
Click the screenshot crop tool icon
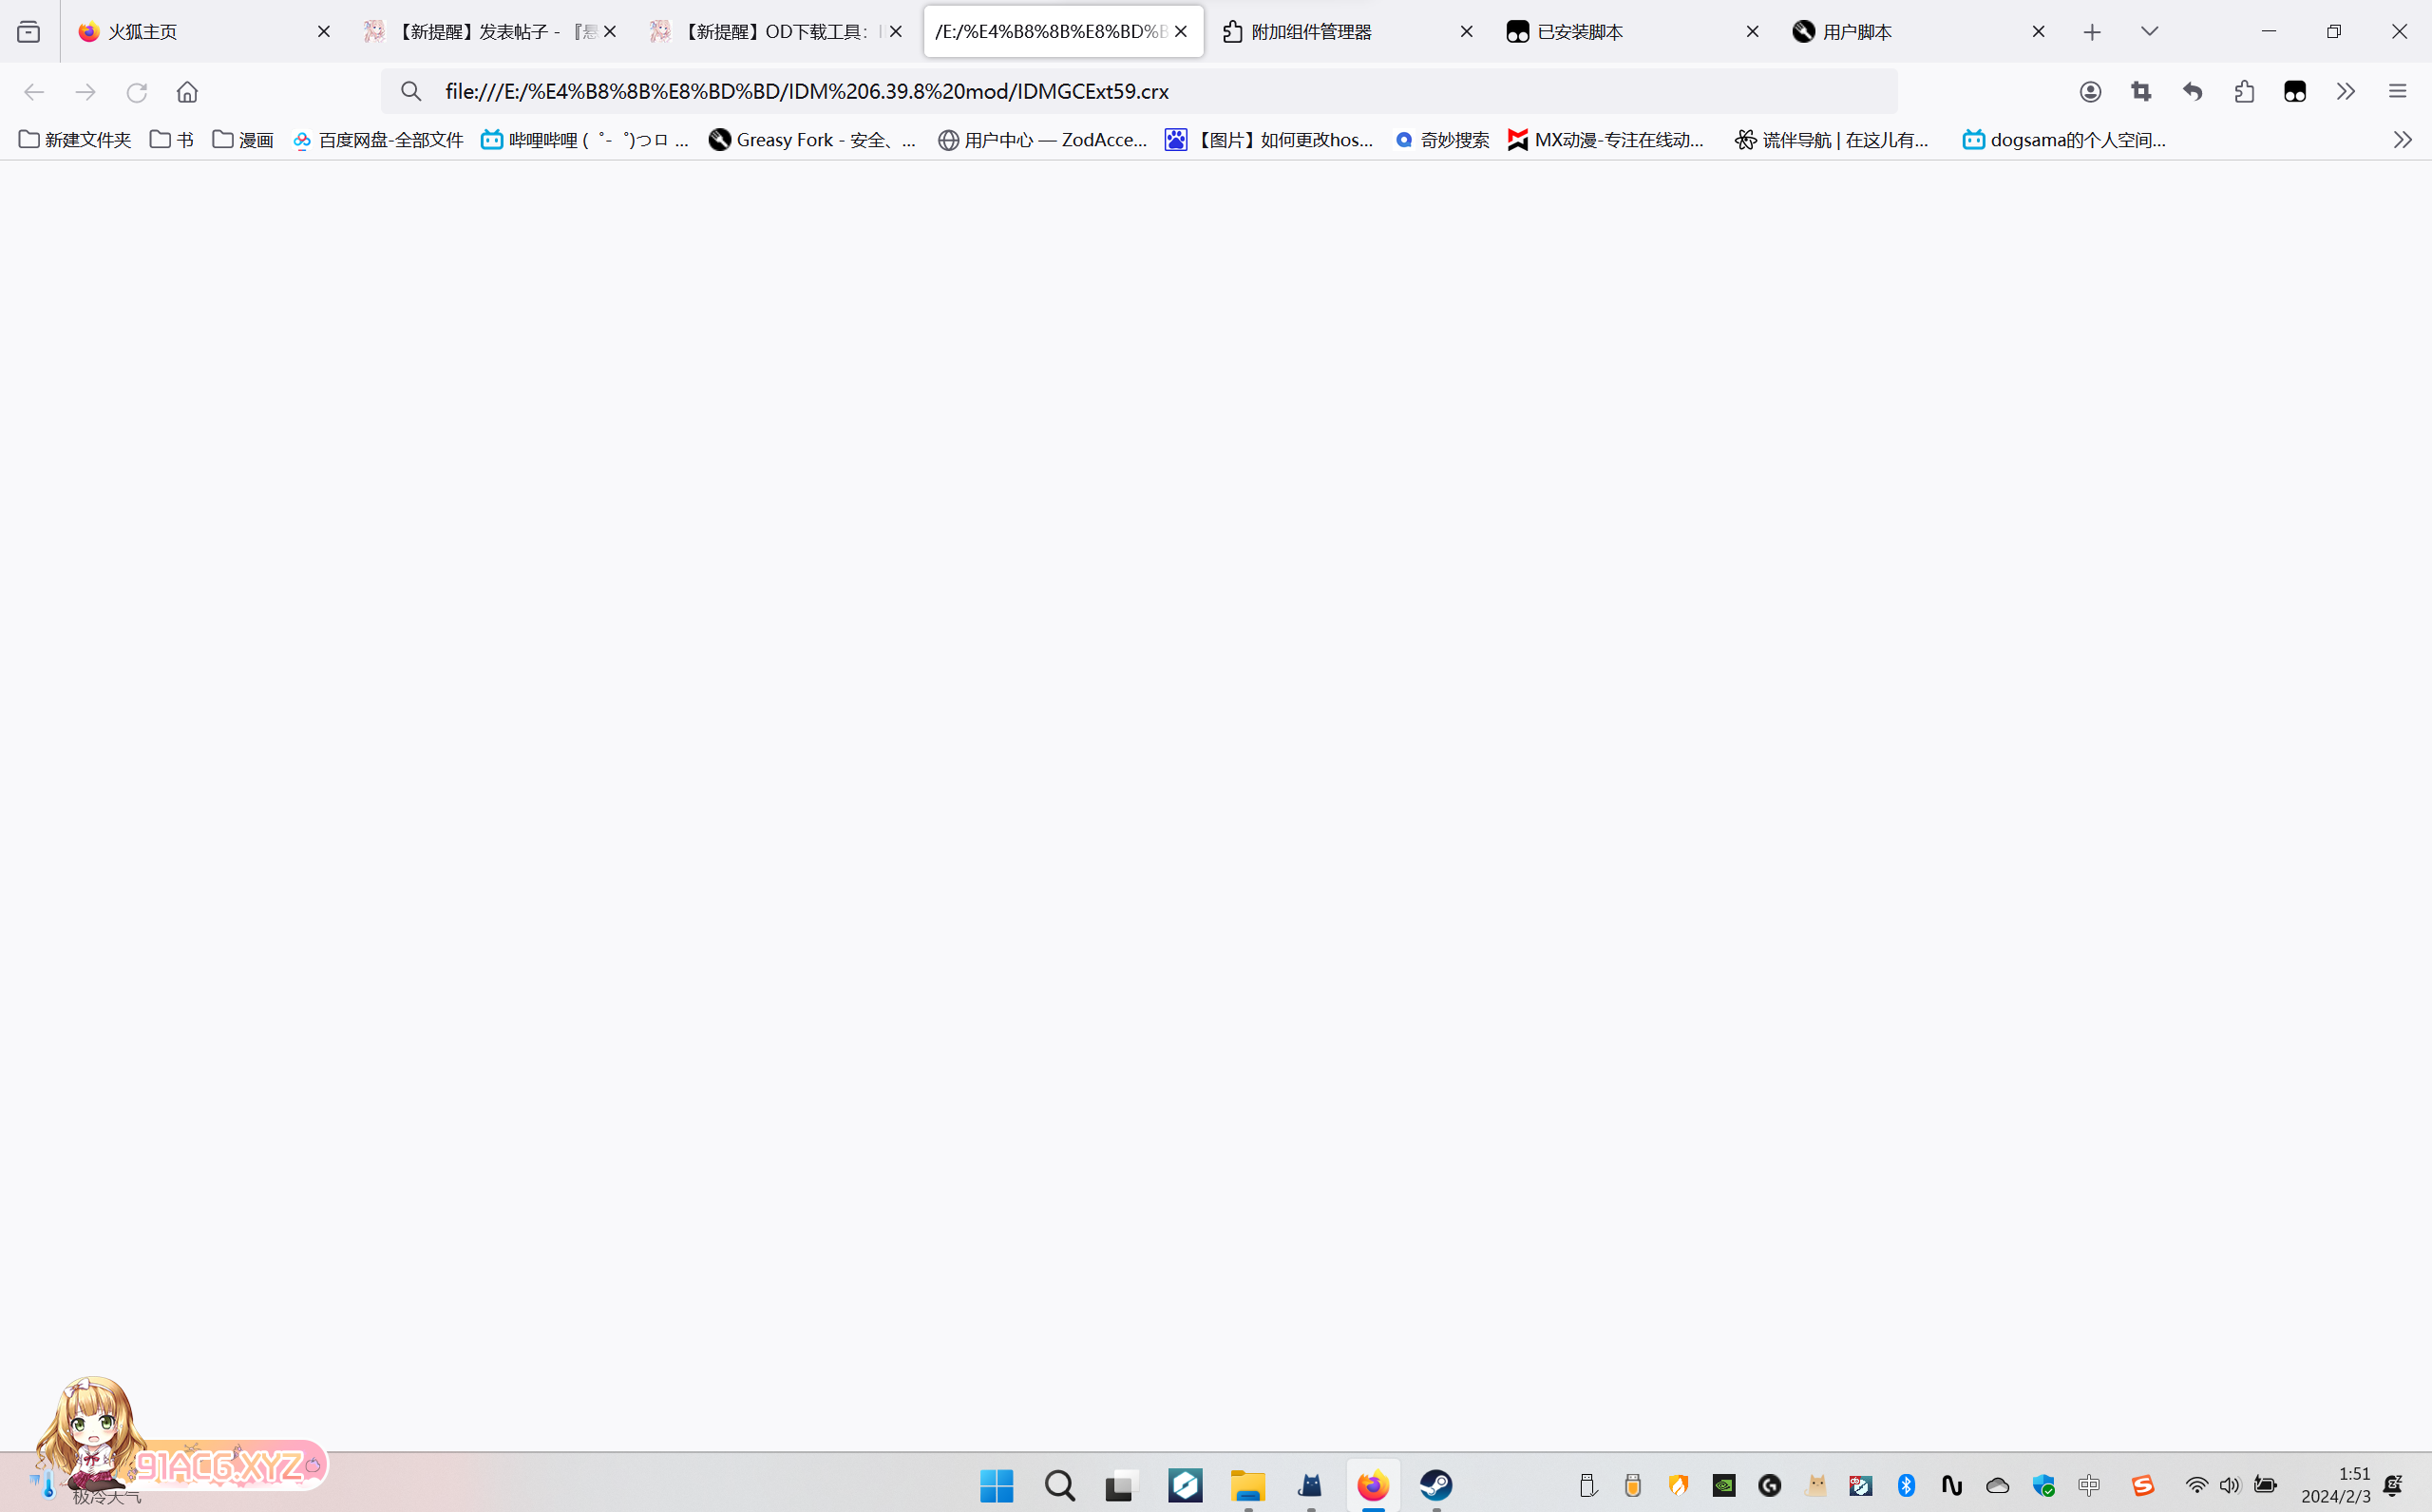click(x=2141, y=92)
